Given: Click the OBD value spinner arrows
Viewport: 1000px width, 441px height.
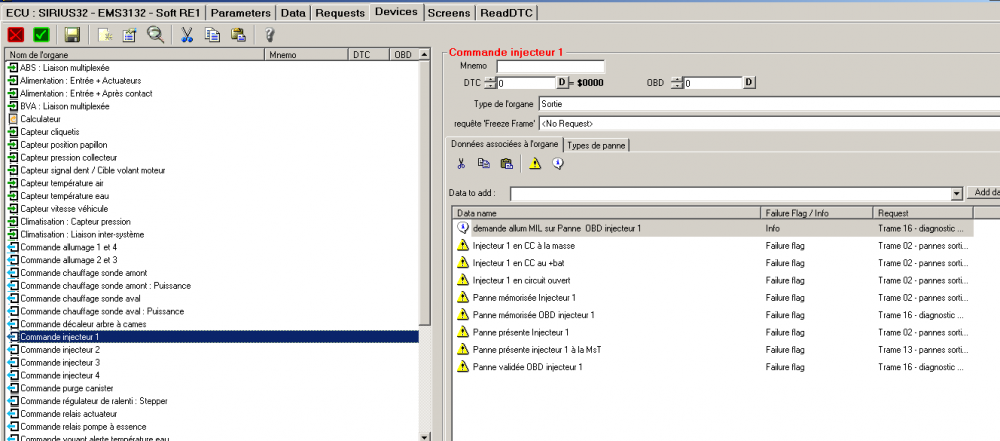Looking at the screenshot, I should pos(677,82).
